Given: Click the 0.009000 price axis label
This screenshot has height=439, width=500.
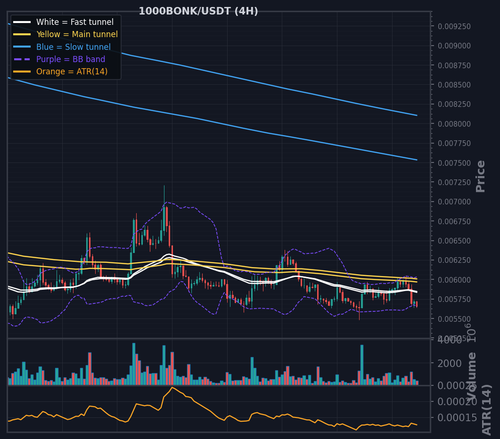Looking at the screenshot, I should pos(454,46).
